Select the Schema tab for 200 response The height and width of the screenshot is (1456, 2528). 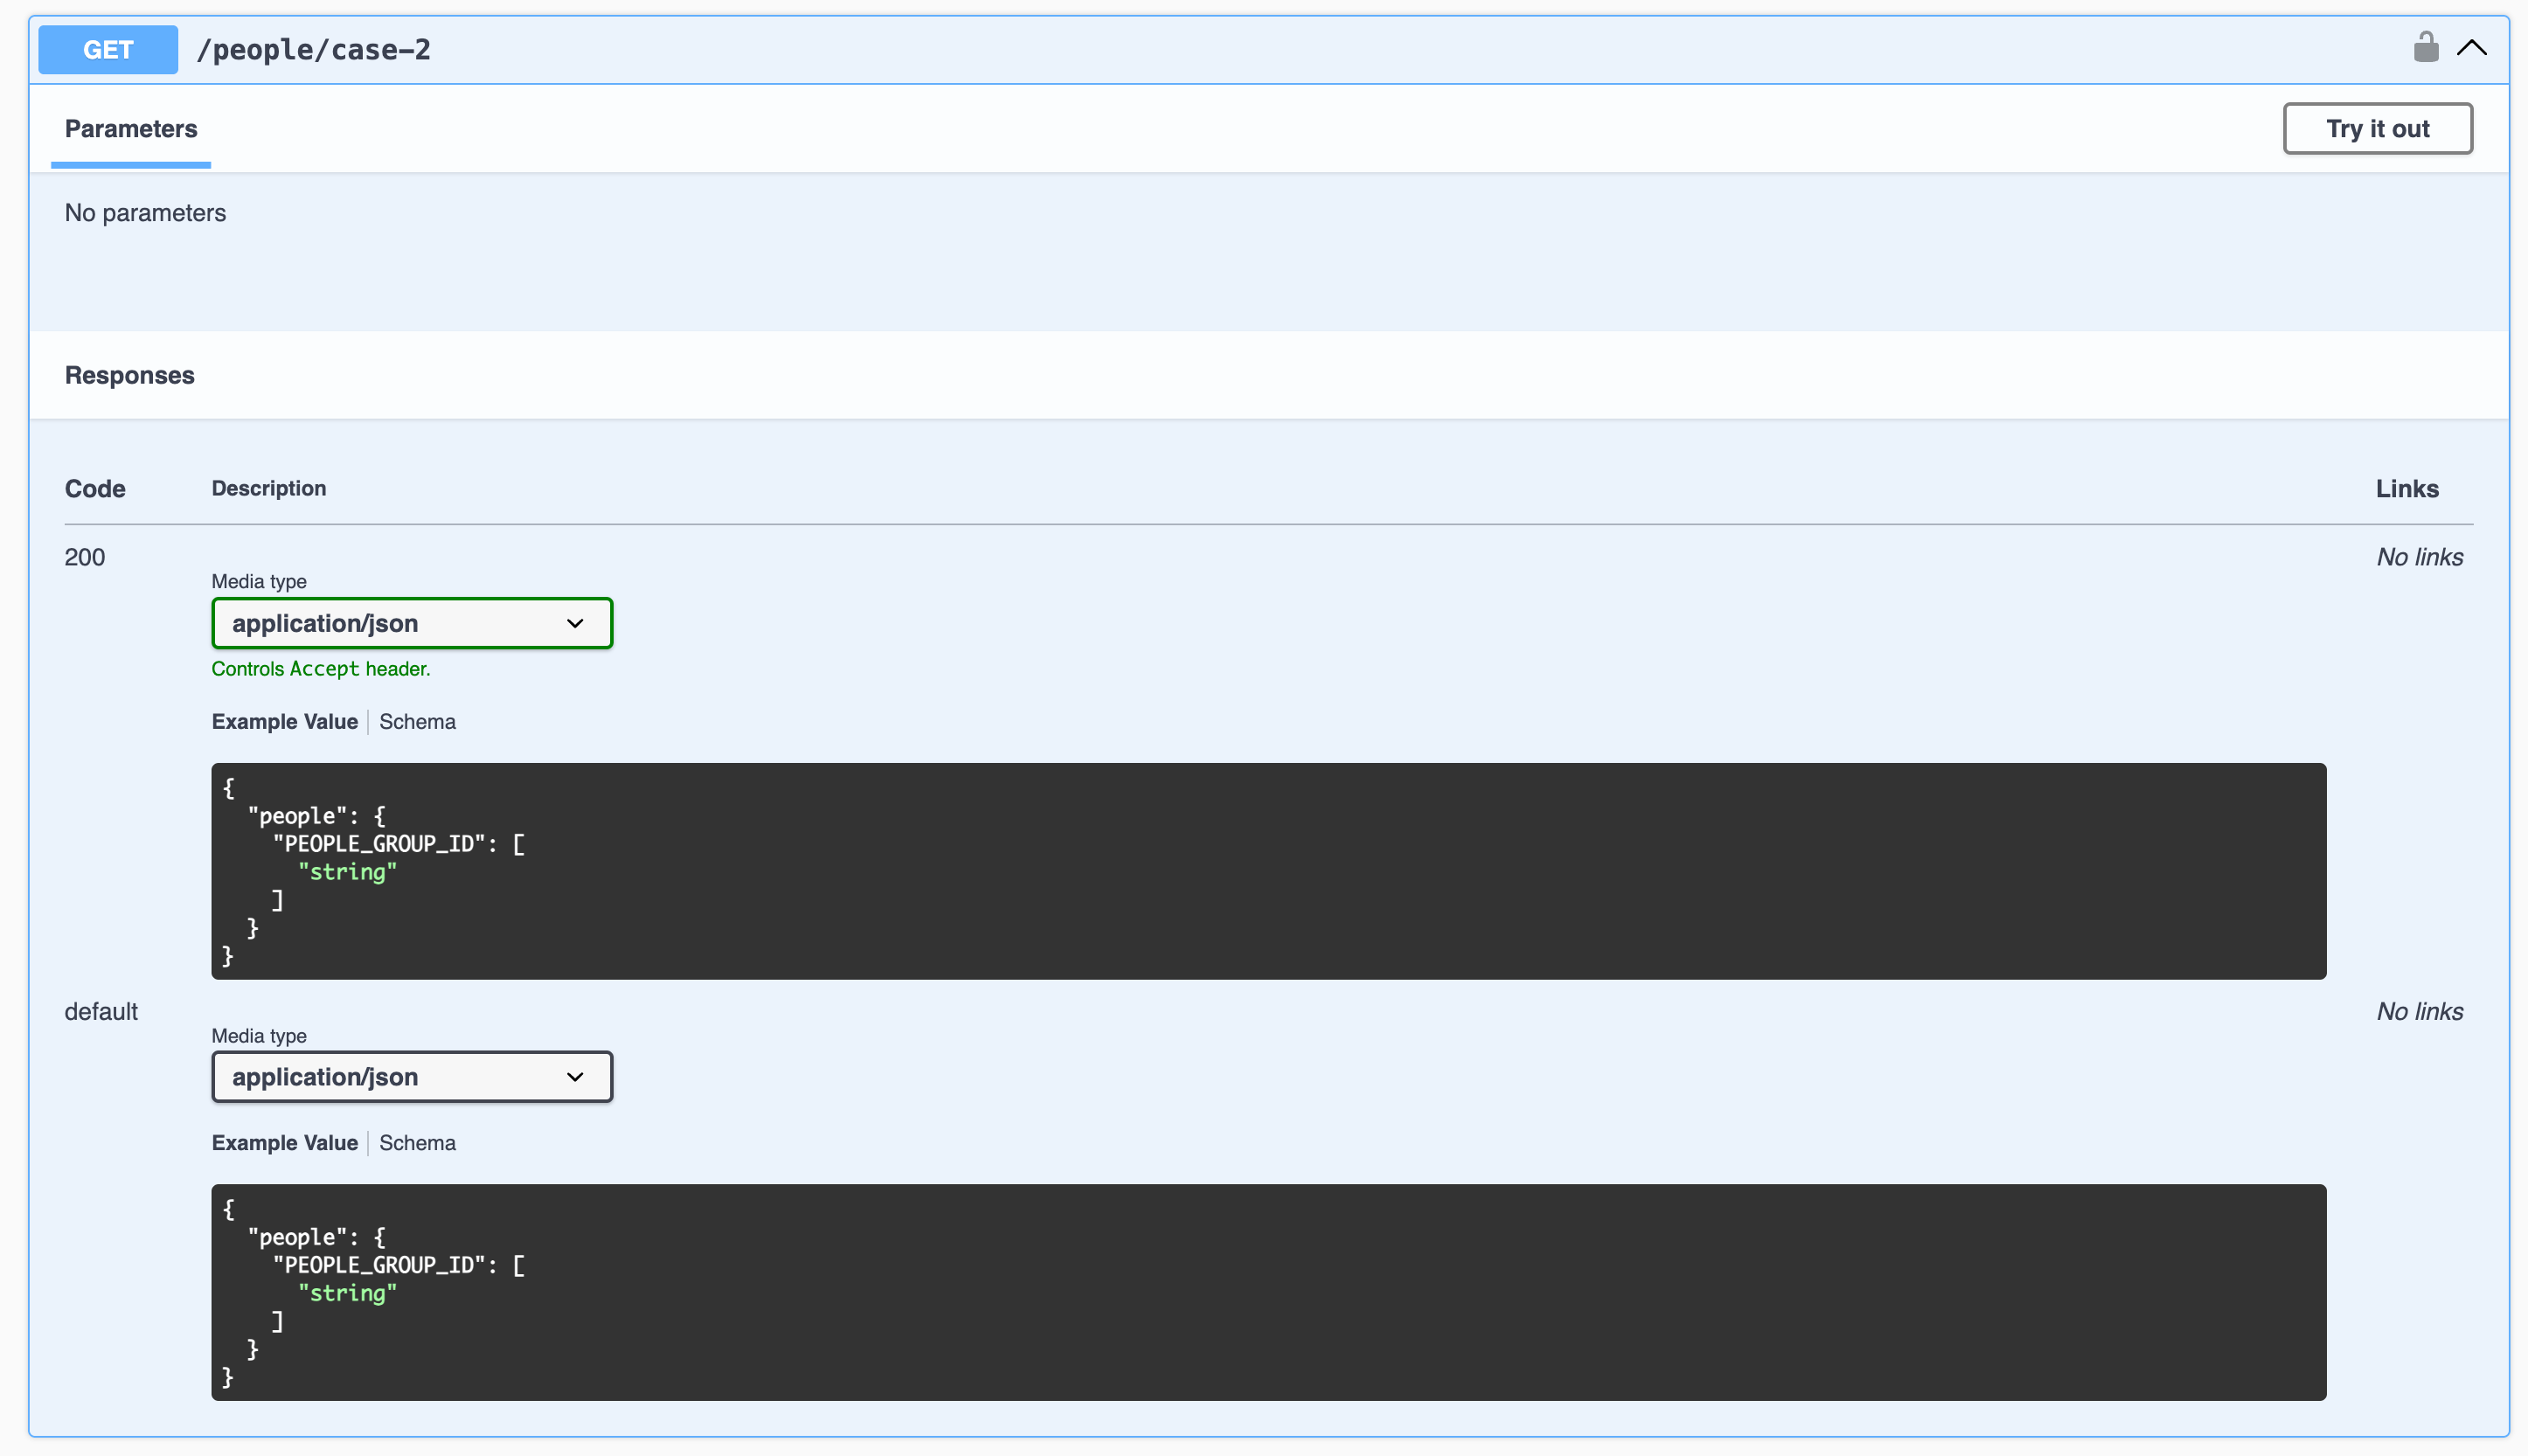click(x=417, y=720)
